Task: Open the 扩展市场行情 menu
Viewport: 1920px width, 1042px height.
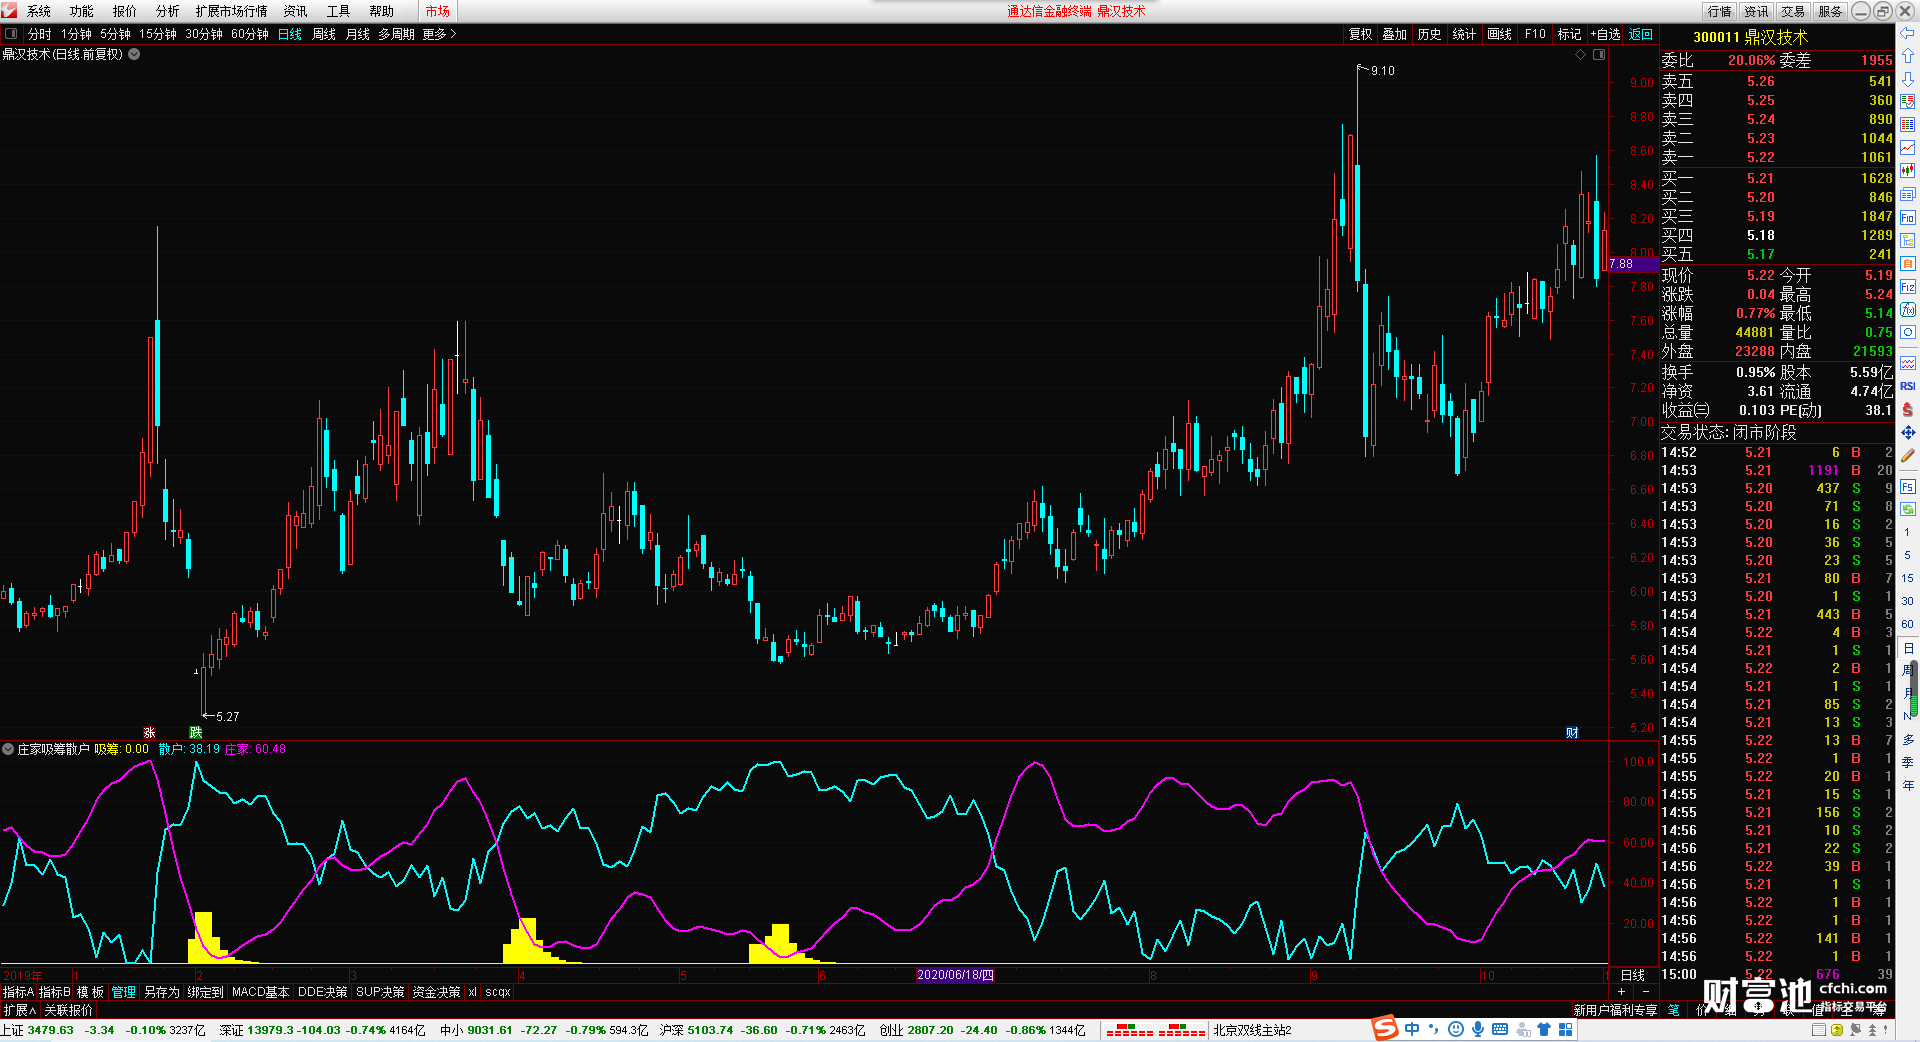Action: click(x=231, y=11)
